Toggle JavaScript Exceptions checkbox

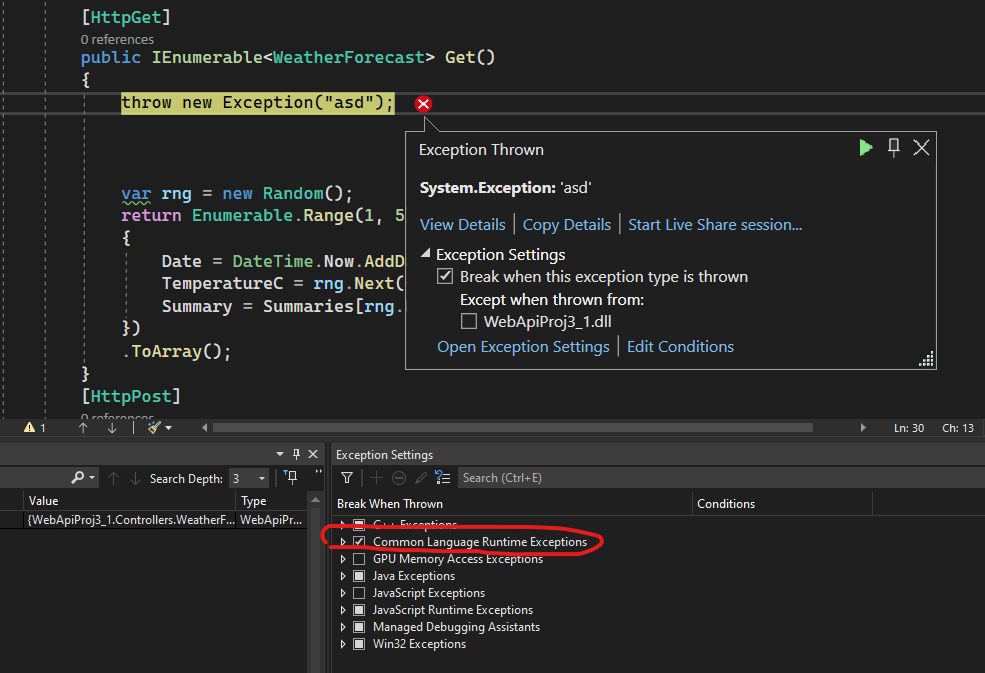(x=359, y=593)
